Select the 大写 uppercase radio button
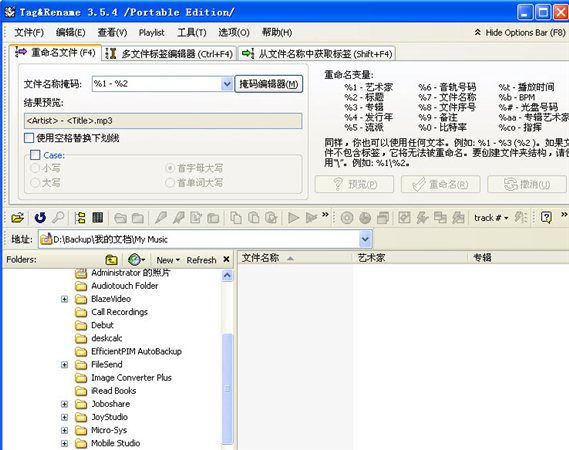 click(35, 183)
